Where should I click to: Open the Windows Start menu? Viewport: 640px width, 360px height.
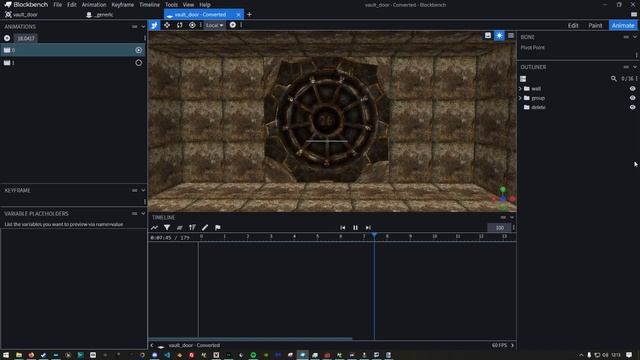[x=6, y=355]
